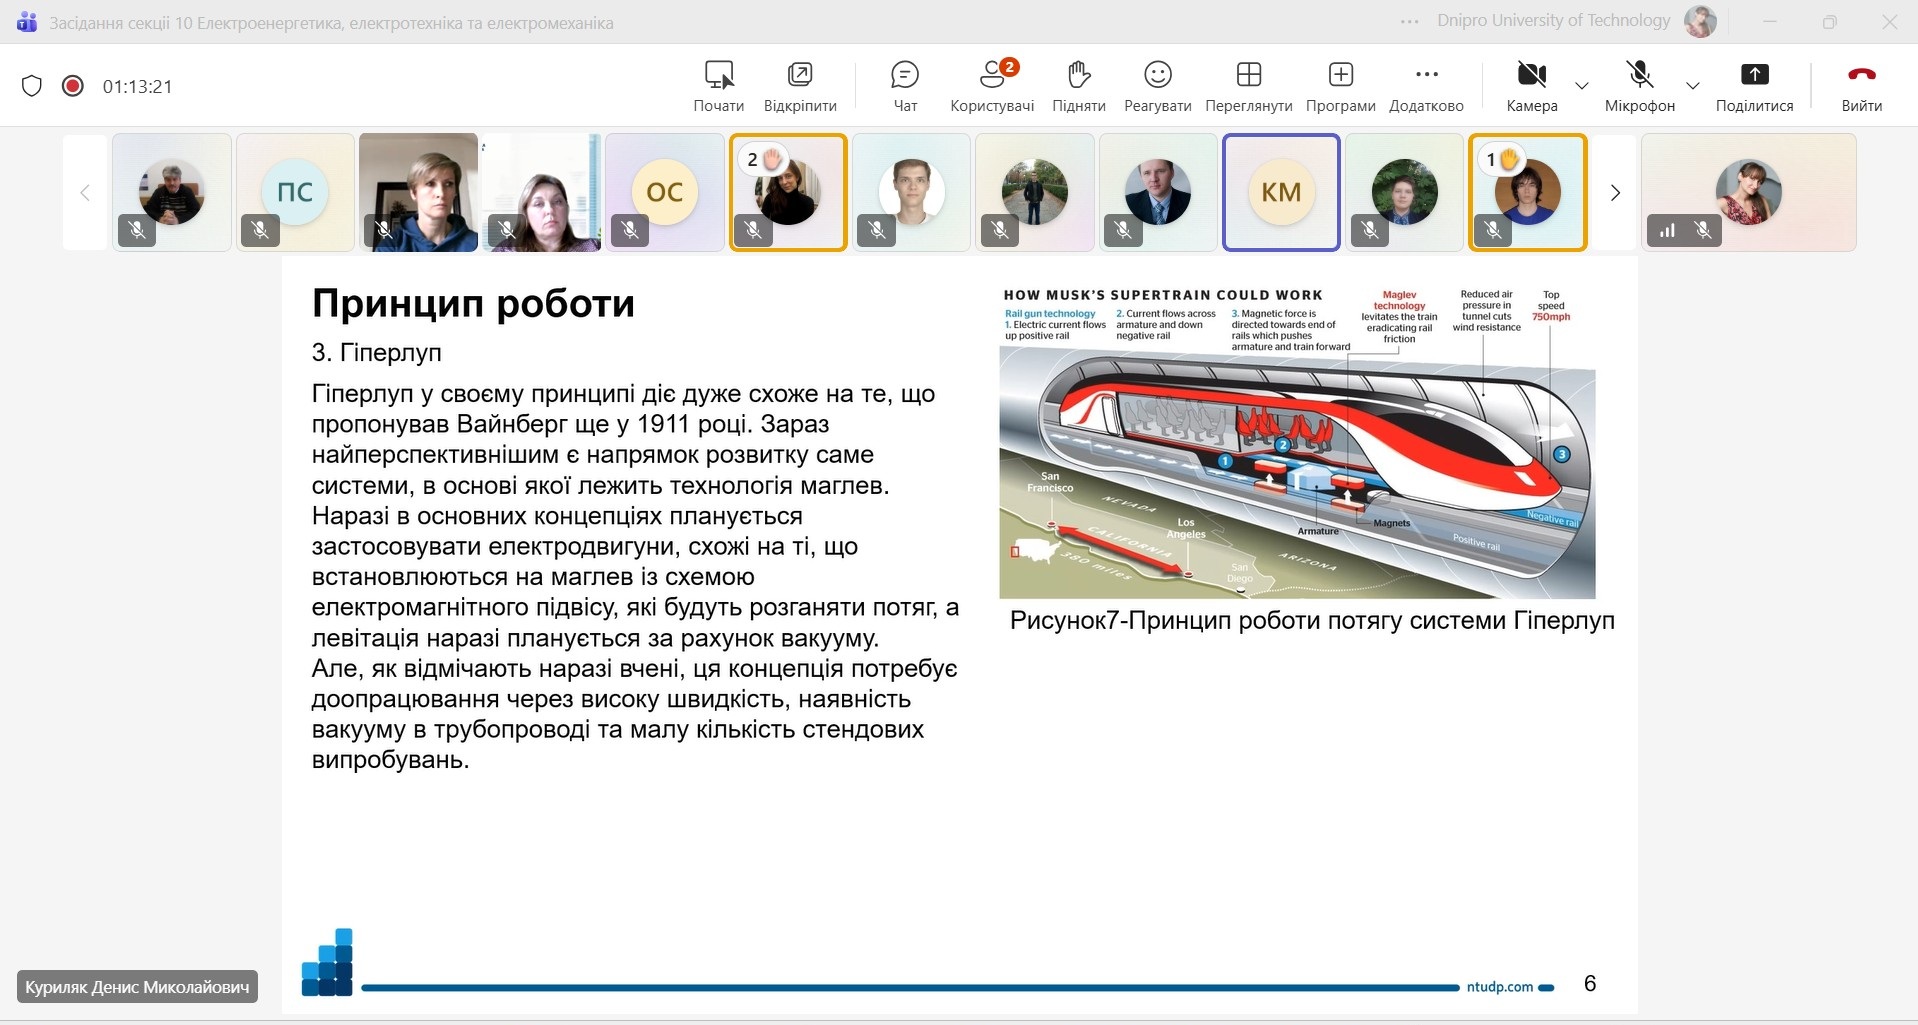The height and width of the screenshot is (1025, 1918).
Task: Expand camera options dropdown arrow
Action: coord(1582,86)
